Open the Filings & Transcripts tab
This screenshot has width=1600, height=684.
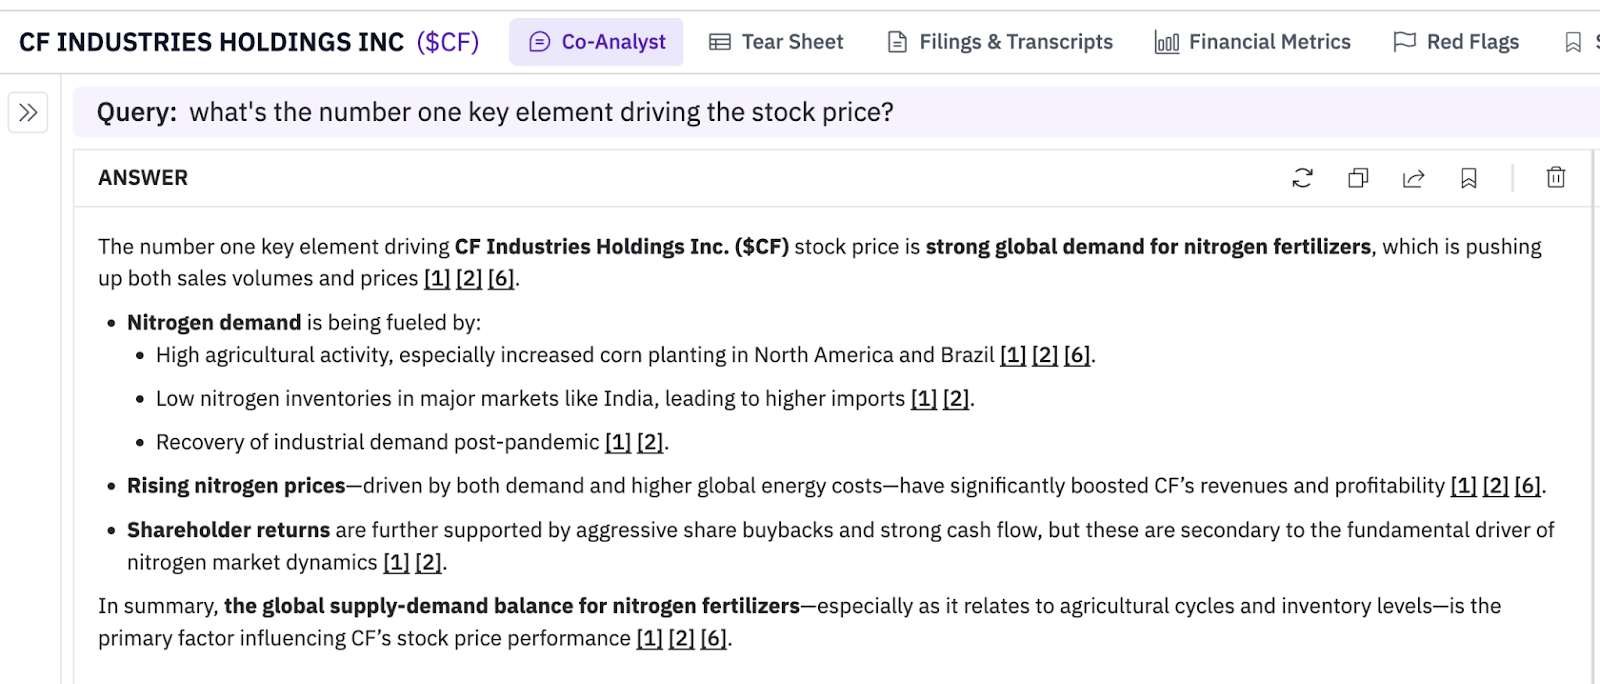1000,42
